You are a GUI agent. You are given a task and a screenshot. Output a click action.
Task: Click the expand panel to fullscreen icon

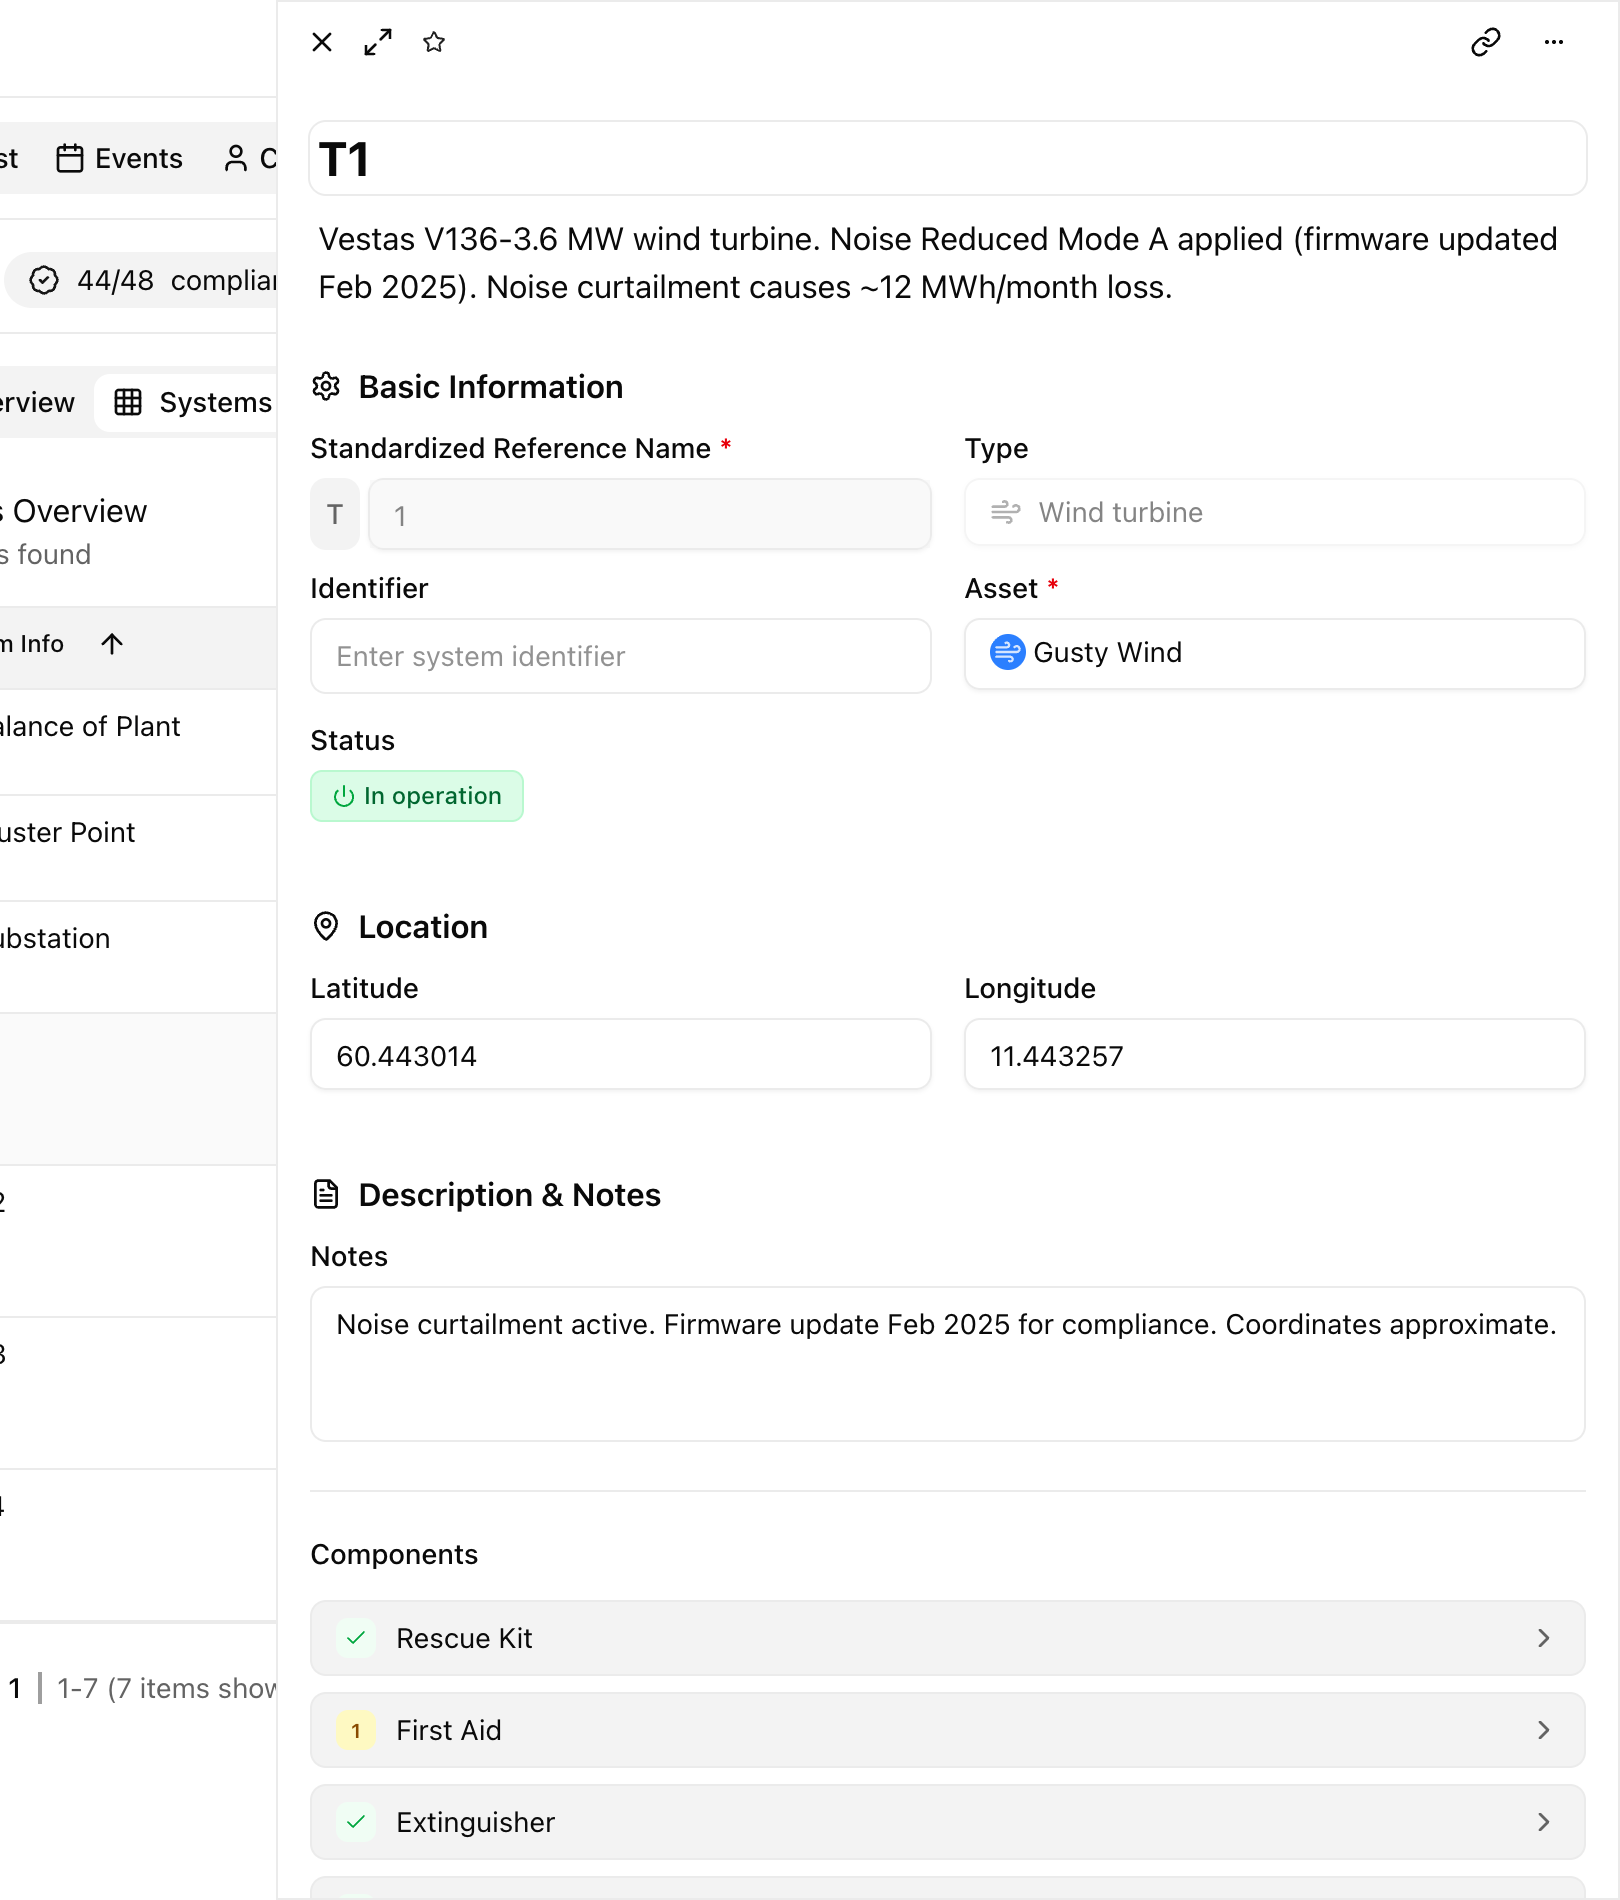click(378, 42)
